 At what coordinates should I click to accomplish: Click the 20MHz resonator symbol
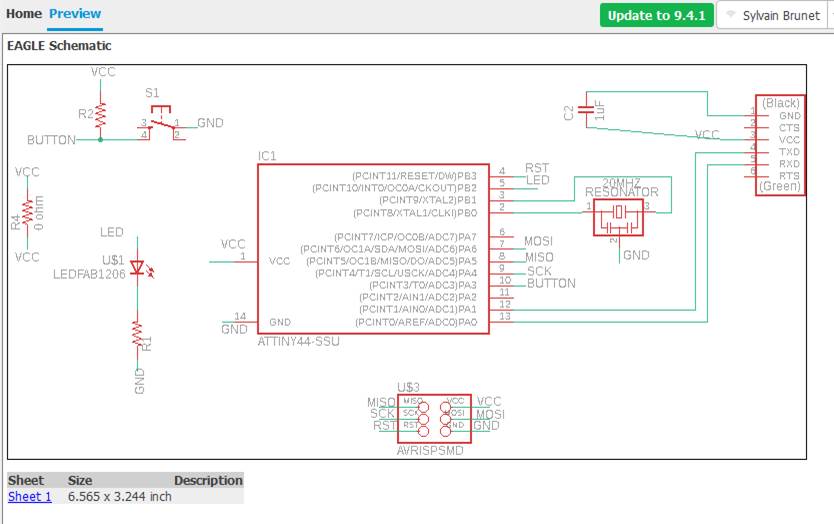(x=618, y=217)
